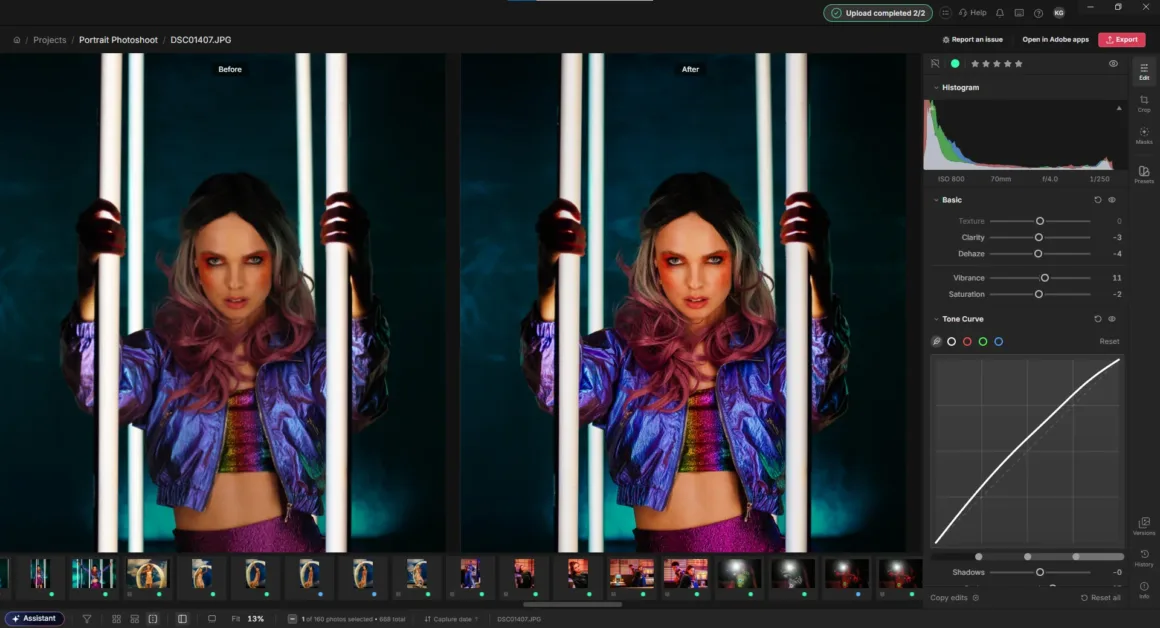Go to home via the house icon

point(16,40)
